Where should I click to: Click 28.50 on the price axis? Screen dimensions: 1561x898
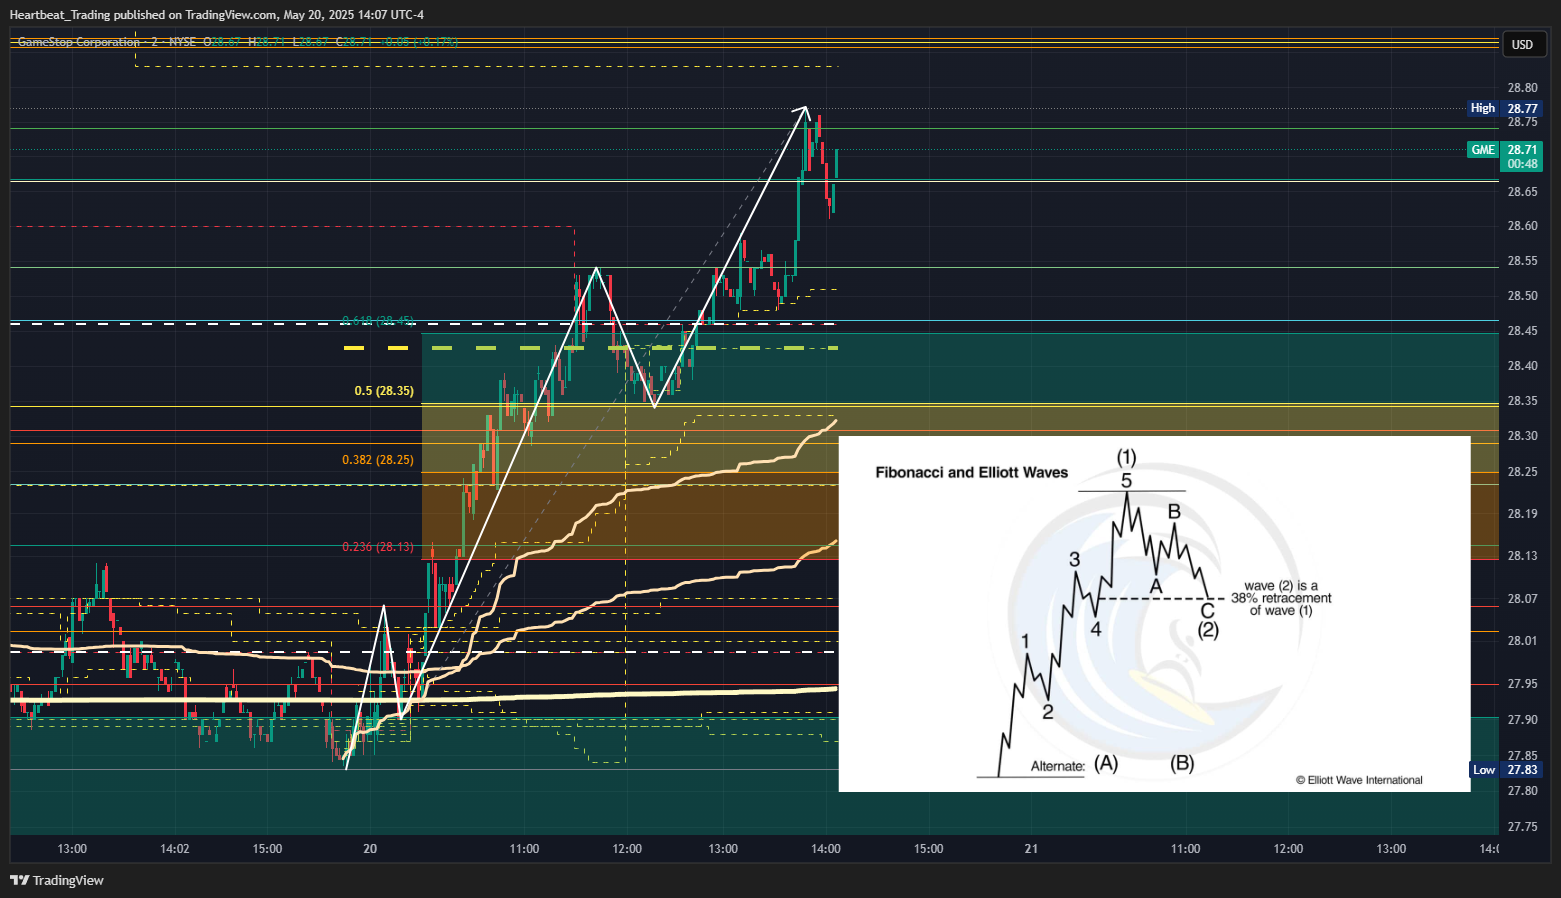[1522, 296]
